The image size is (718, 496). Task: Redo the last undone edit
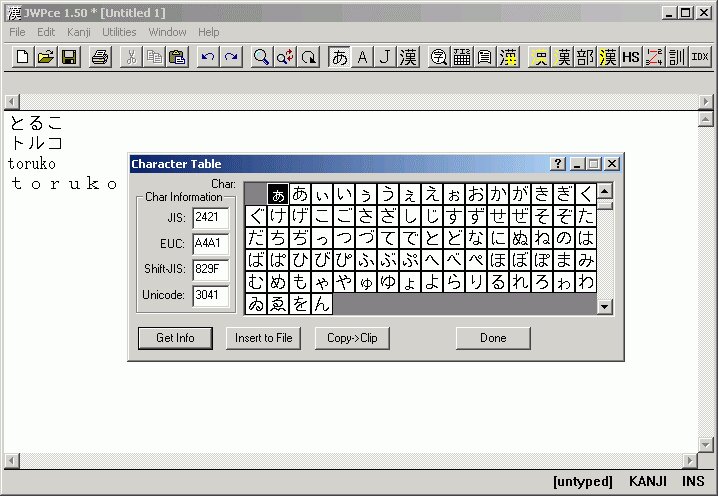(x=231, y=57)
